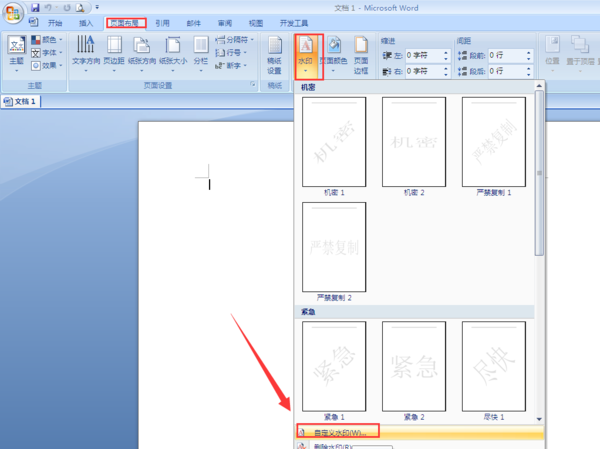Select the 文档 1 document tab
Viewport: 600px width, 449px height.
pyautogui.click(x=20, y=101)
